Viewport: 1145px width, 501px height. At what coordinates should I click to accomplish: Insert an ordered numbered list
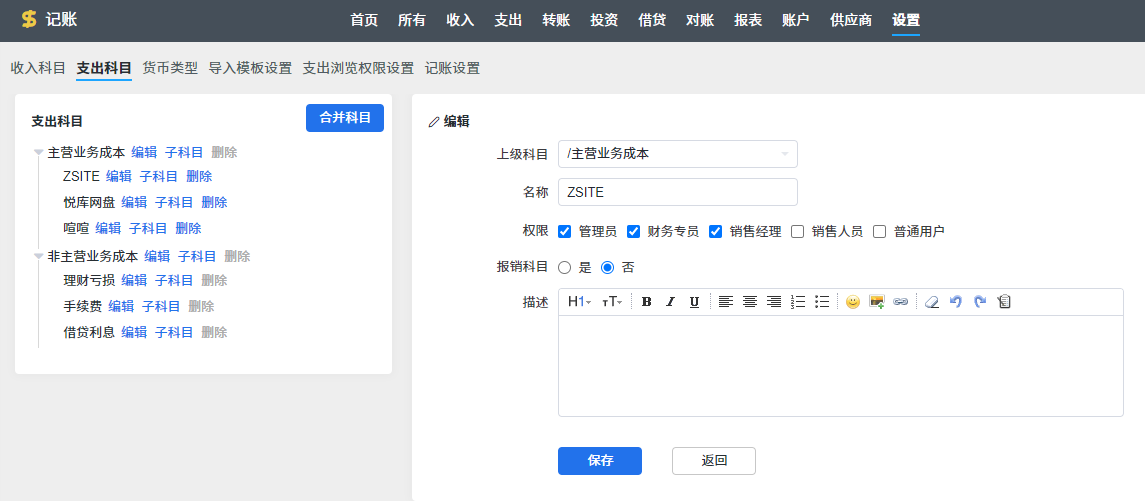pyautogui.click(x=798, y=302)
